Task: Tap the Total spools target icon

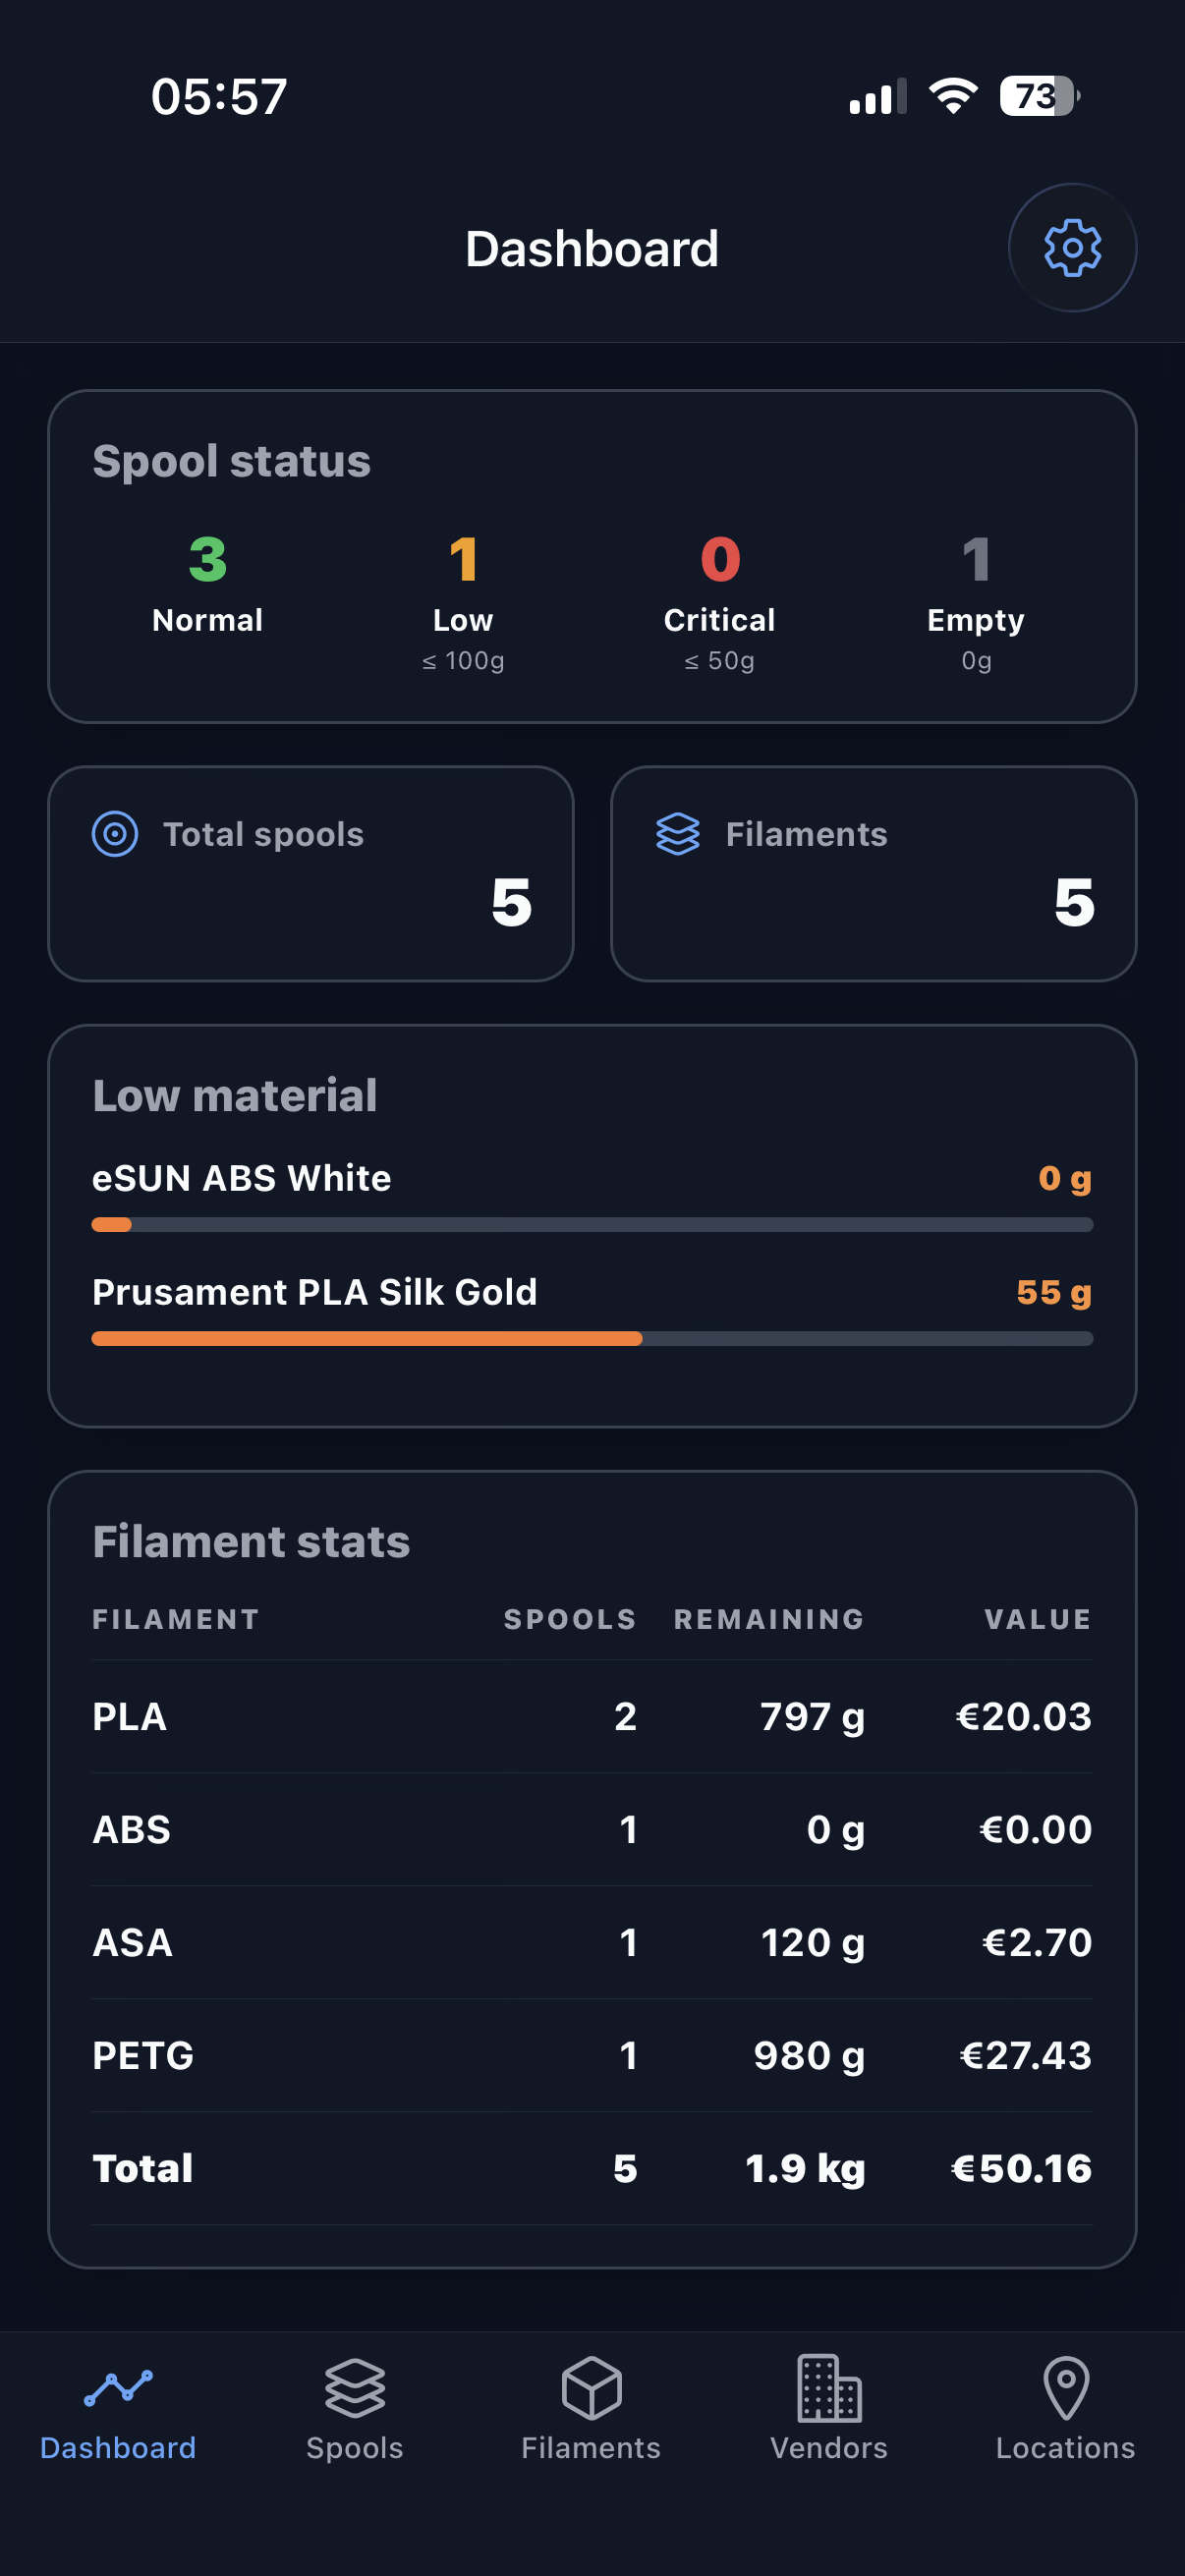Action: point(115,833)
